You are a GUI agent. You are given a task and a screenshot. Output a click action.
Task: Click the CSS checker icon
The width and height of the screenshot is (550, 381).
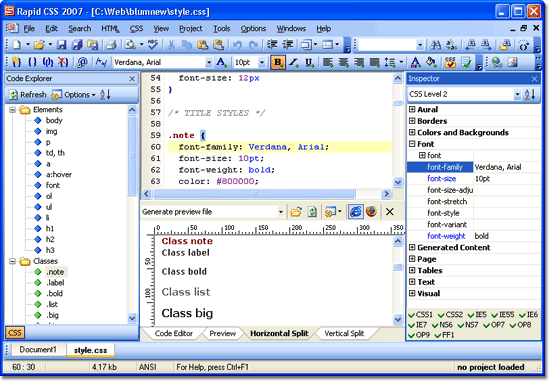450,62
